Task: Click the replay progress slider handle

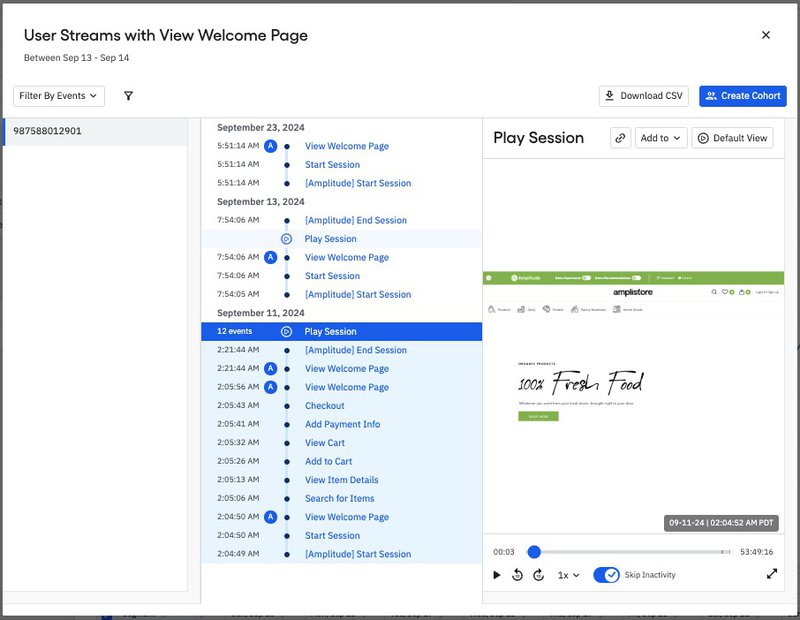Action: (x=534, y=552)
